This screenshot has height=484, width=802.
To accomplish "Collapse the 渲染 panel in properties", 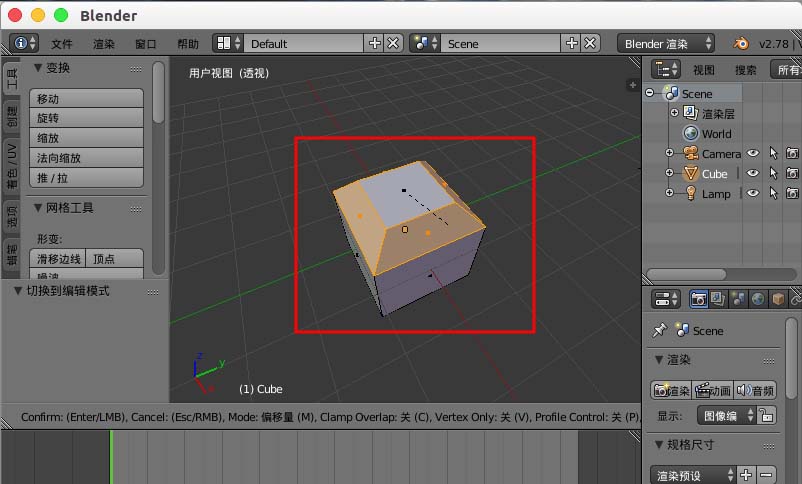I will 659,360.
